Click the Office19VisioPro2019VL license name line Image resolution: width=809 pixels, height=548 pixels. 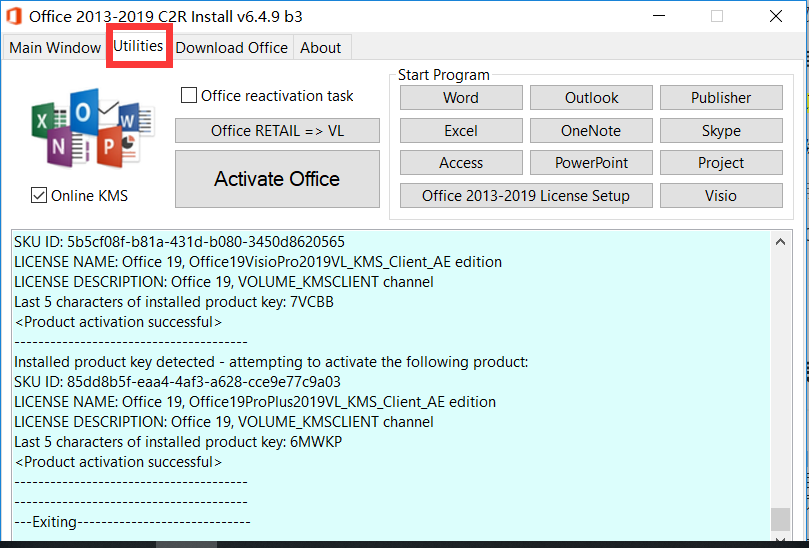258,262
